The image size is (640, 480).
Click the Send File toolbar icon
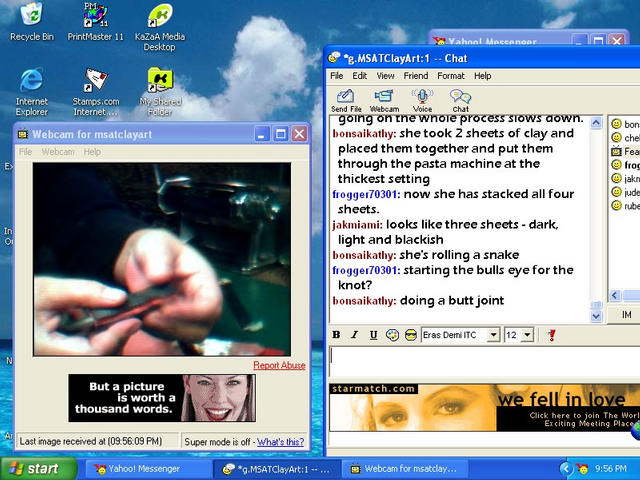click(x=346, y=100)
